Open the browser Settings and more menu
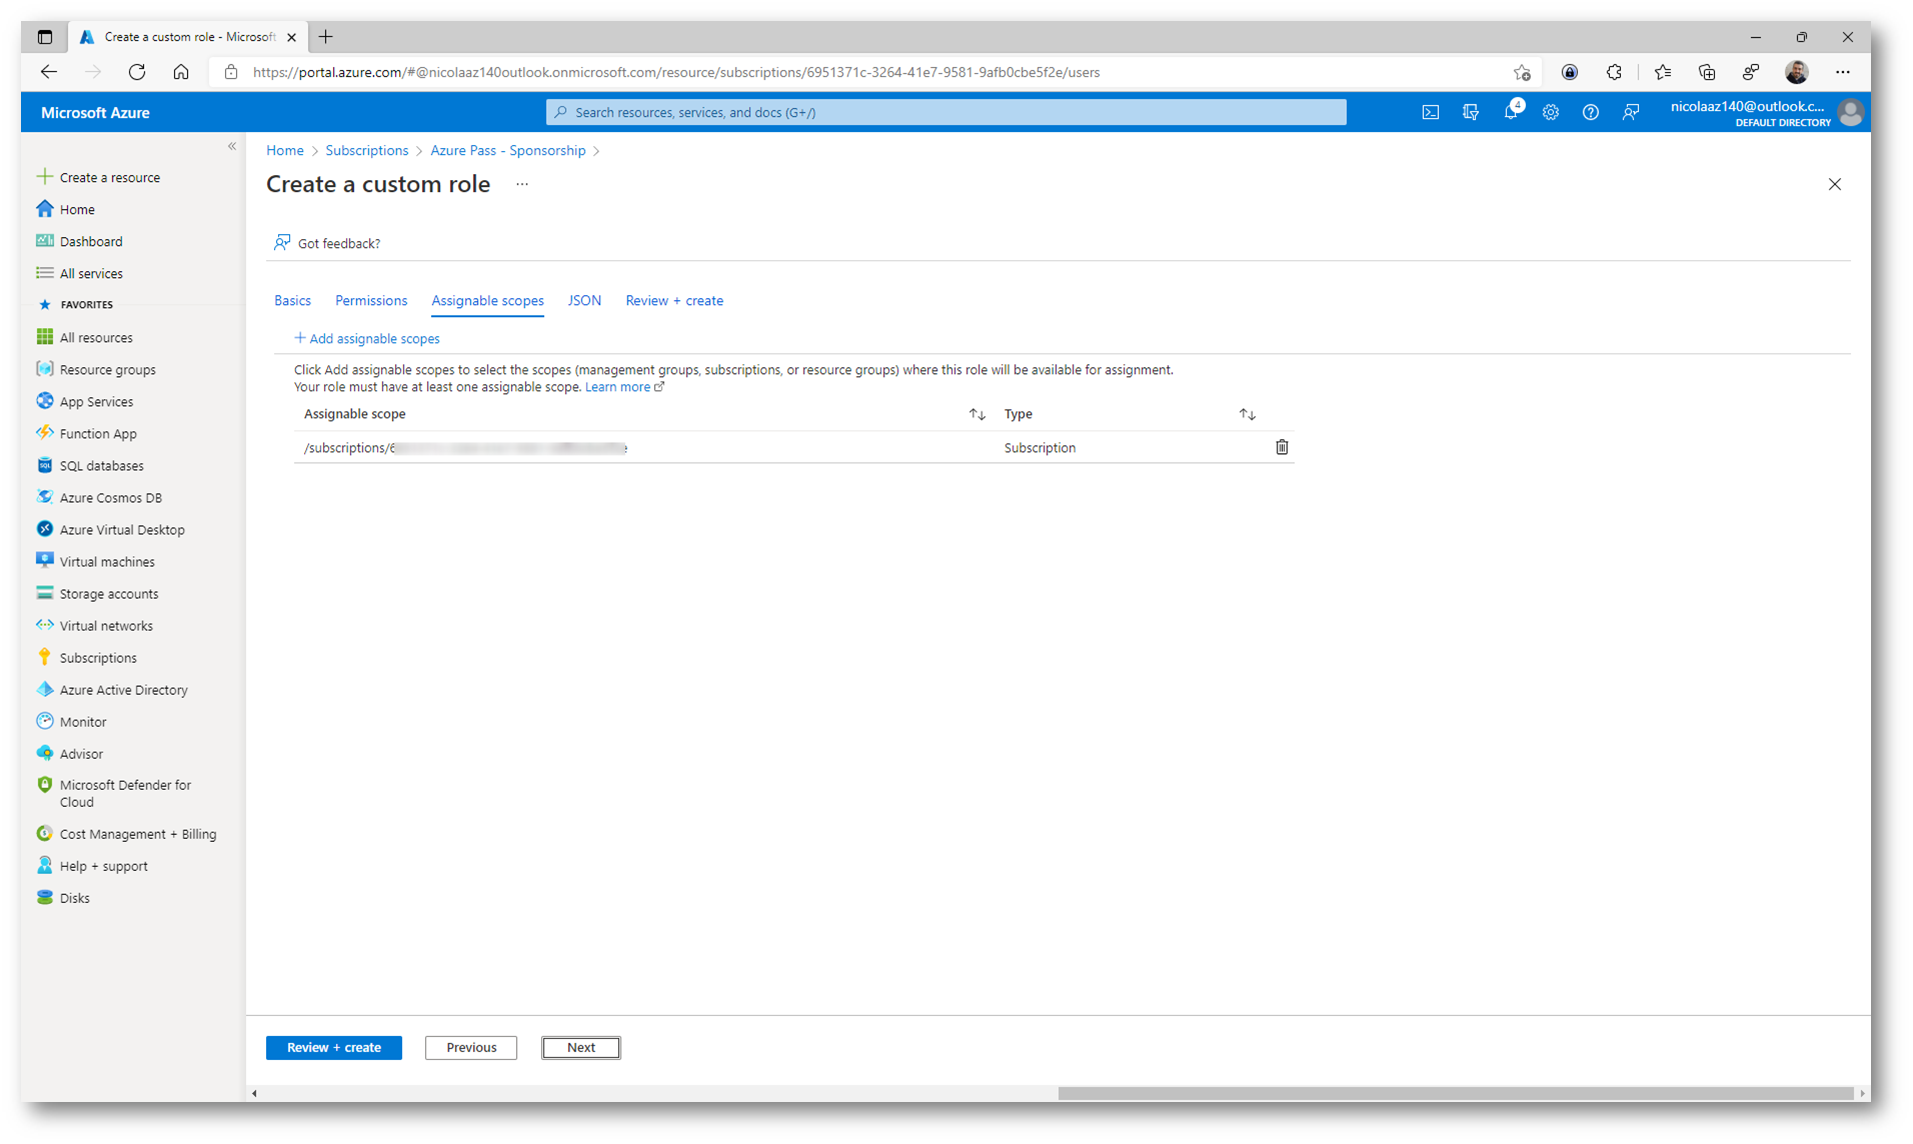This screenshot has width=1913, height=1144. (x=1842, y=72)
